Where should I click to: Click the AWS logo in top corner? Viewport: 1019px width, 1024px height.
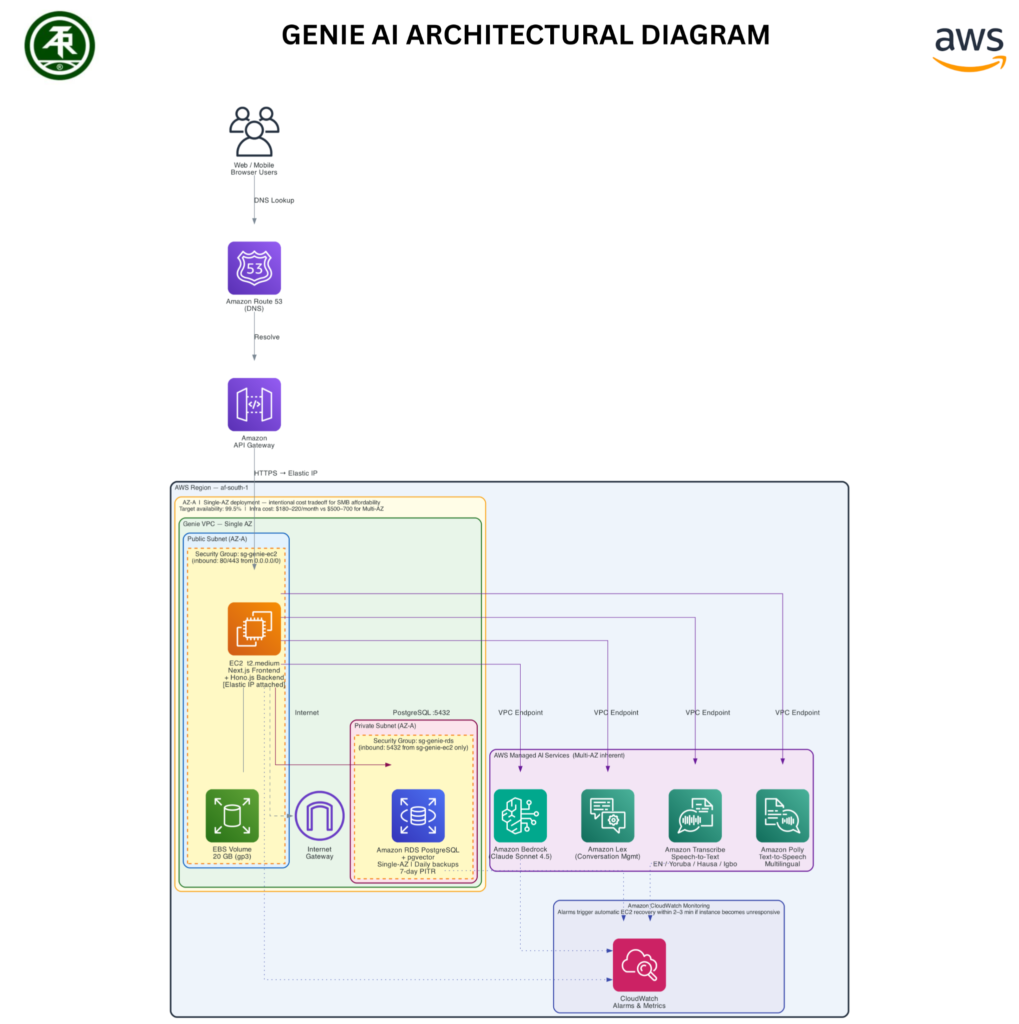(x=968, y=47)
